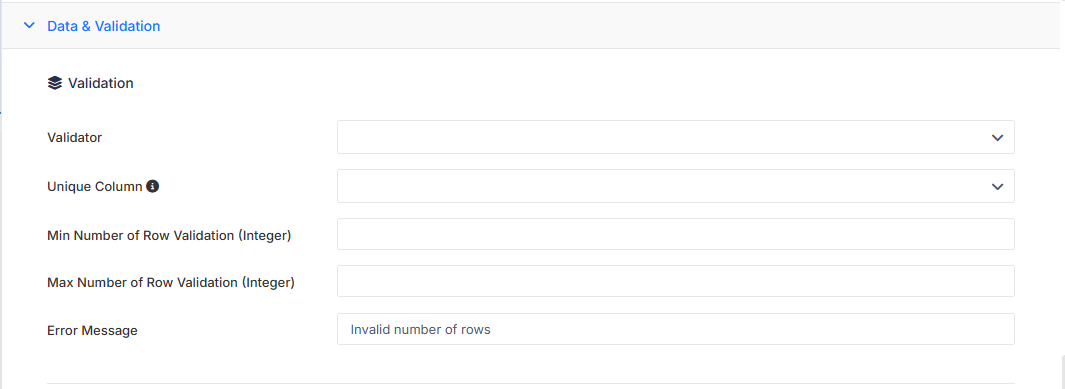The width and height of the screenshot is (1065, 389).
Task: Select the 'Invalid number of rows' placeholder text
Action: click(420, 329)
